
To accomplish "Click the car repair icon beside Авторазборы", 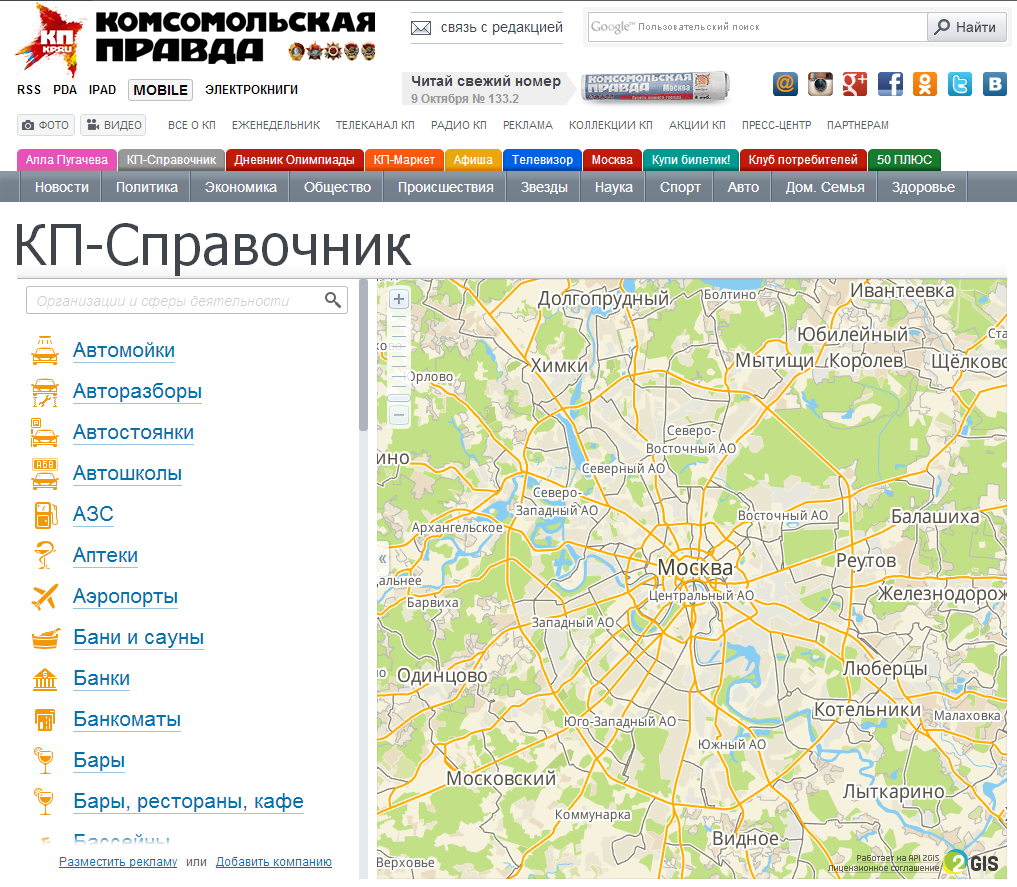I will point(45,392).
